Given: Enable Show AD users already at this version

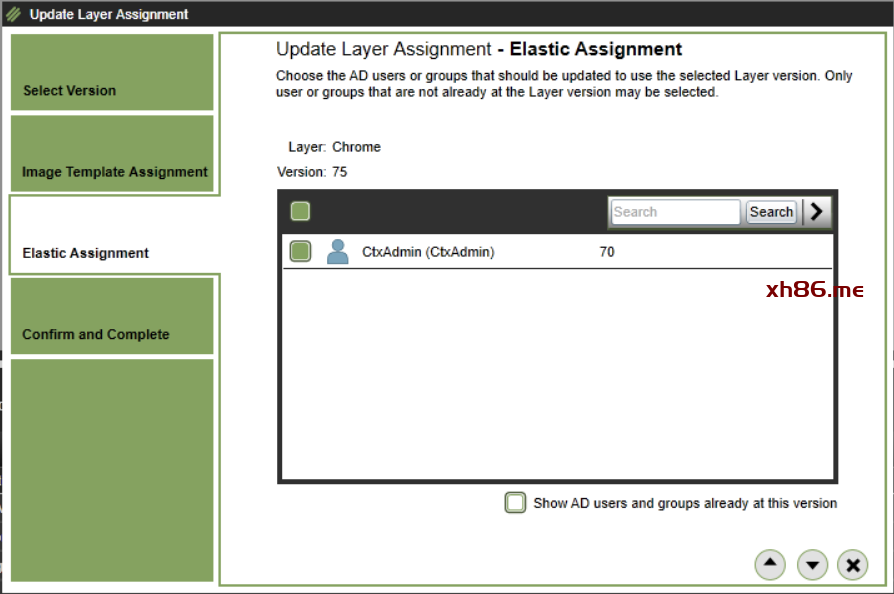Looking at the screenshot, I should tap(515, 503).
